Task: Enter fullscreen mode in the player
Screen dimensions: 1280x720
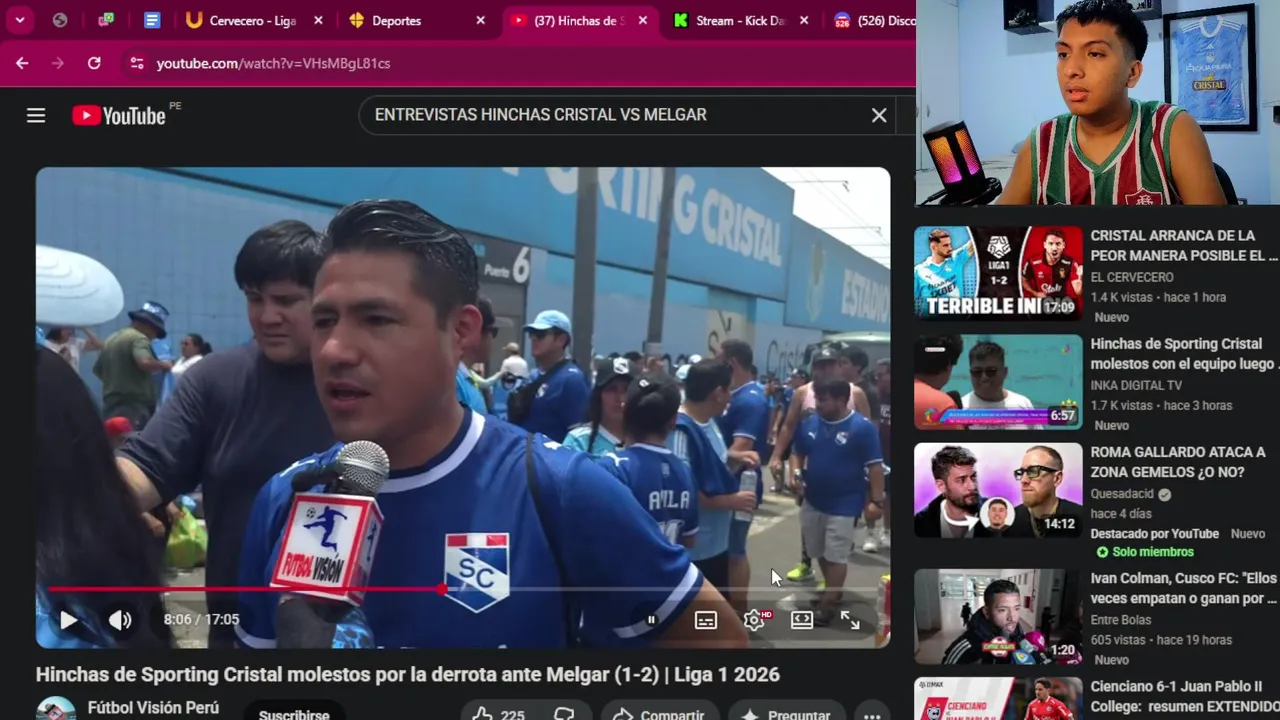Action: point(850,620)
